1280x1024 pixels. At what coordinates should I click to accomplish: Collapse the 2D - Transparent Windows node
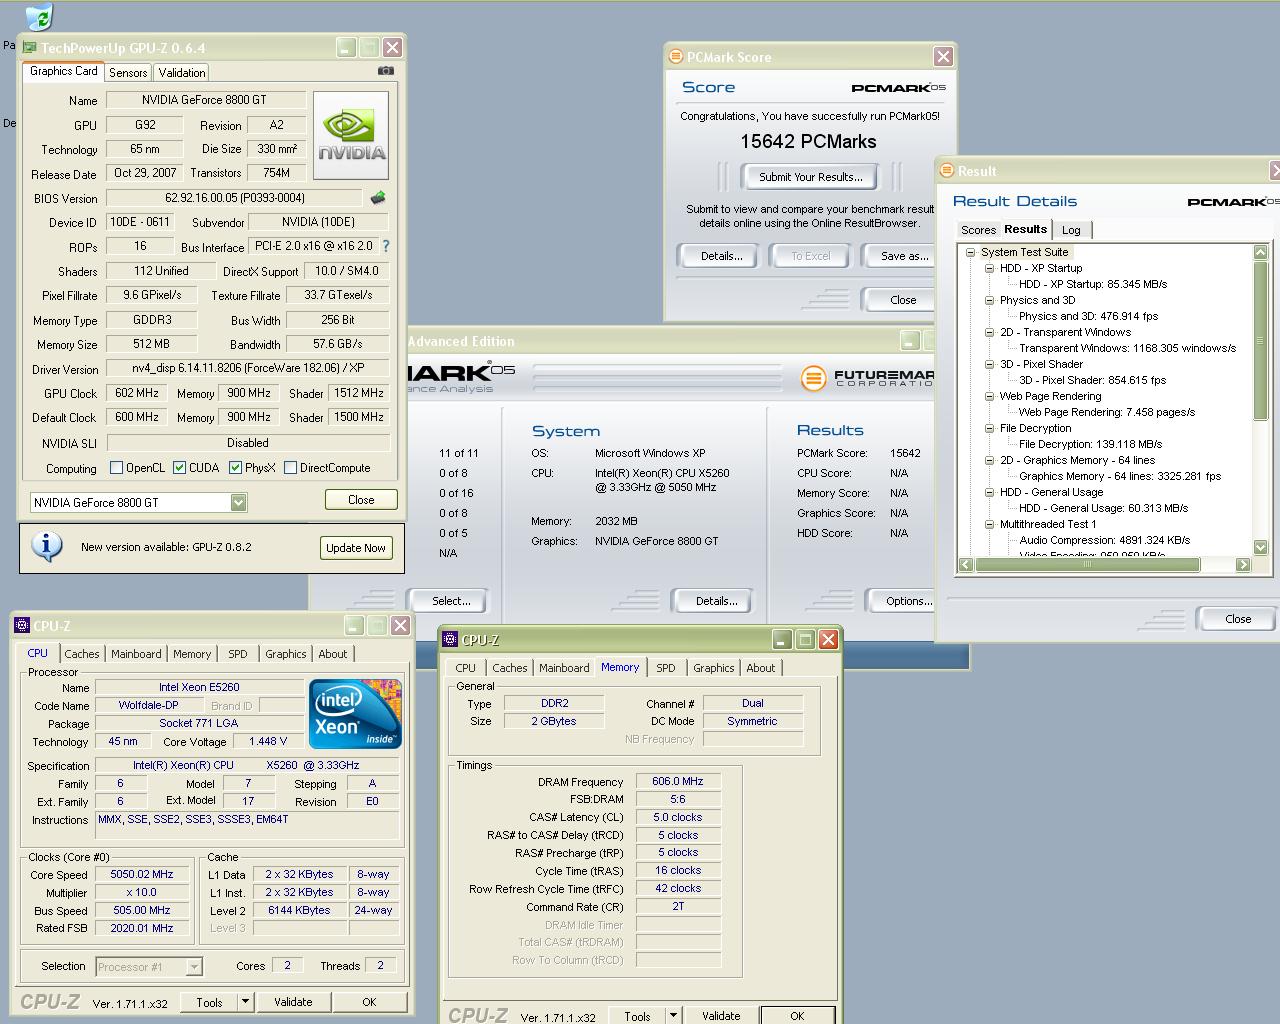989,332
